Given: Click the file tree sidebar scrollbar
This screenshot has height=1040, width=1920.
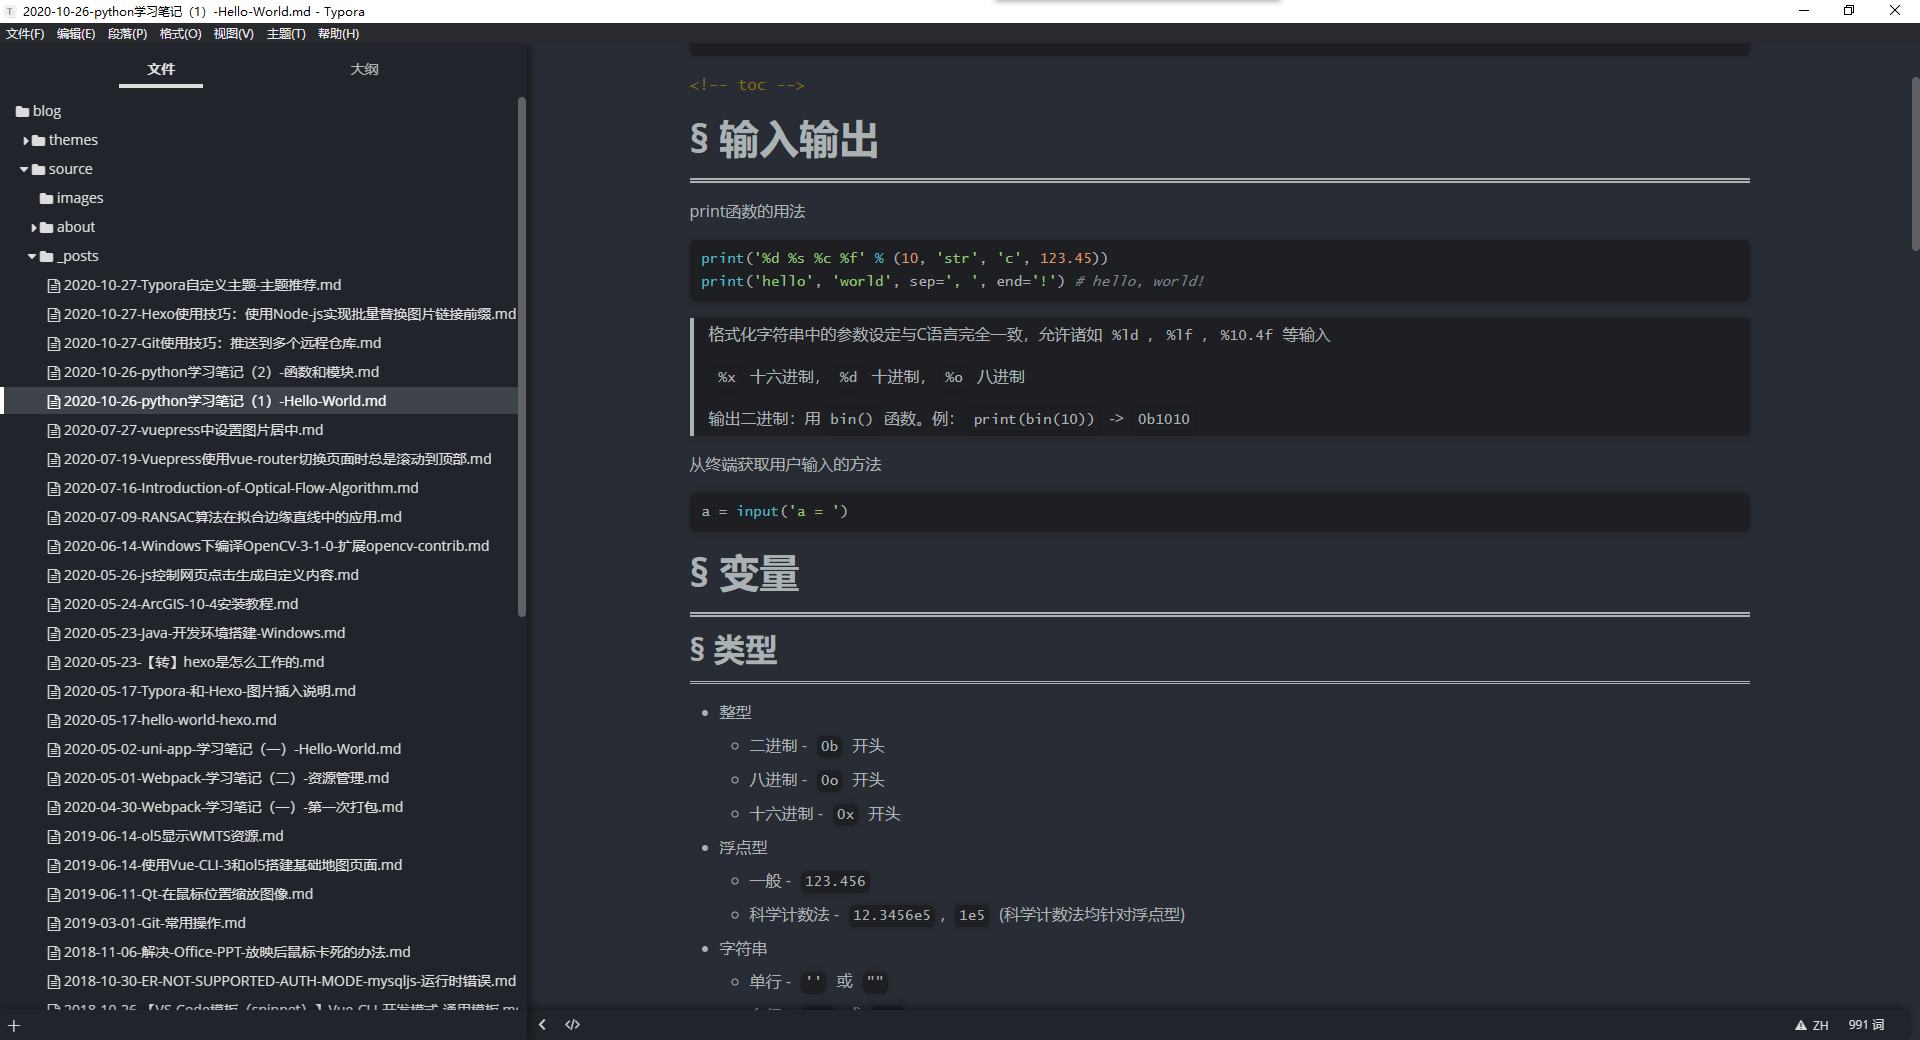Looking at the screenshot, I should coord(521,355).
